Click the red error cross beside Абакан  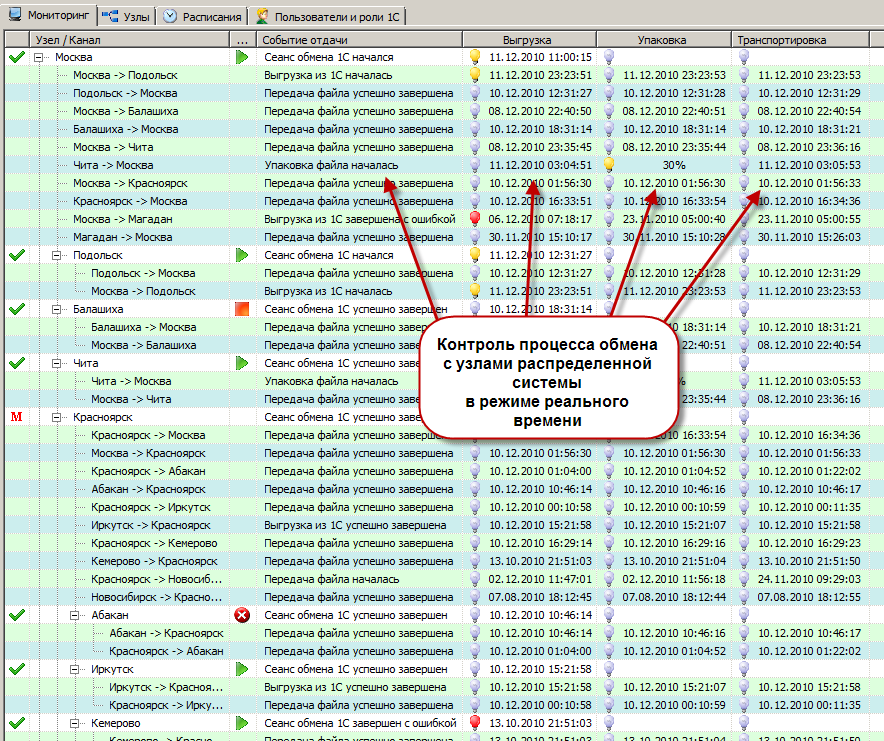coord(241,616)
